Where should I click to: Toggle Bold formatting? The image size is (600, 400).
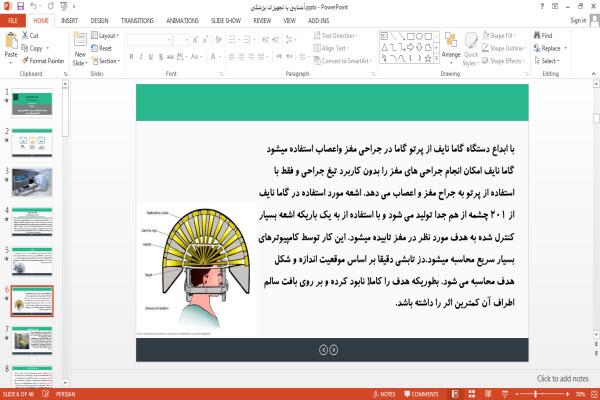click(x=132, y=57)
